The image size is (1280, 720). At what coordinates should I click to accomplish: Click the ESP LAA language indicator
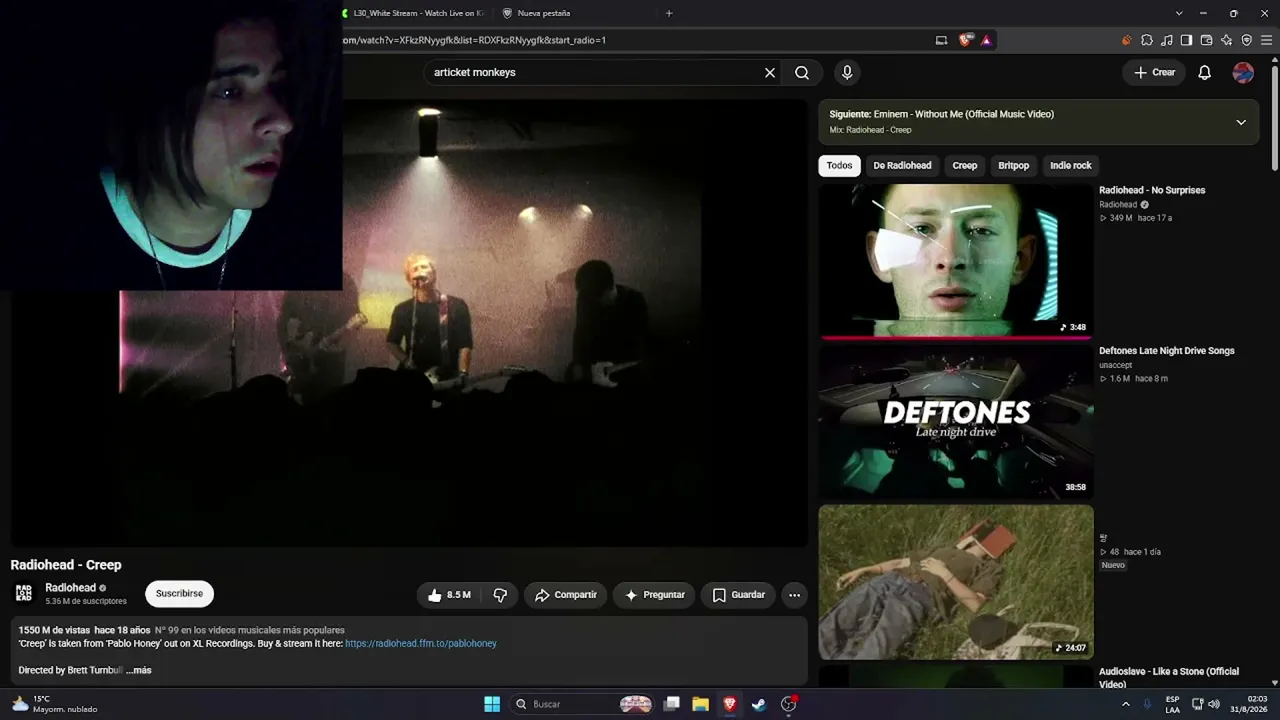pyautogui.click(x=1172, y=704)
